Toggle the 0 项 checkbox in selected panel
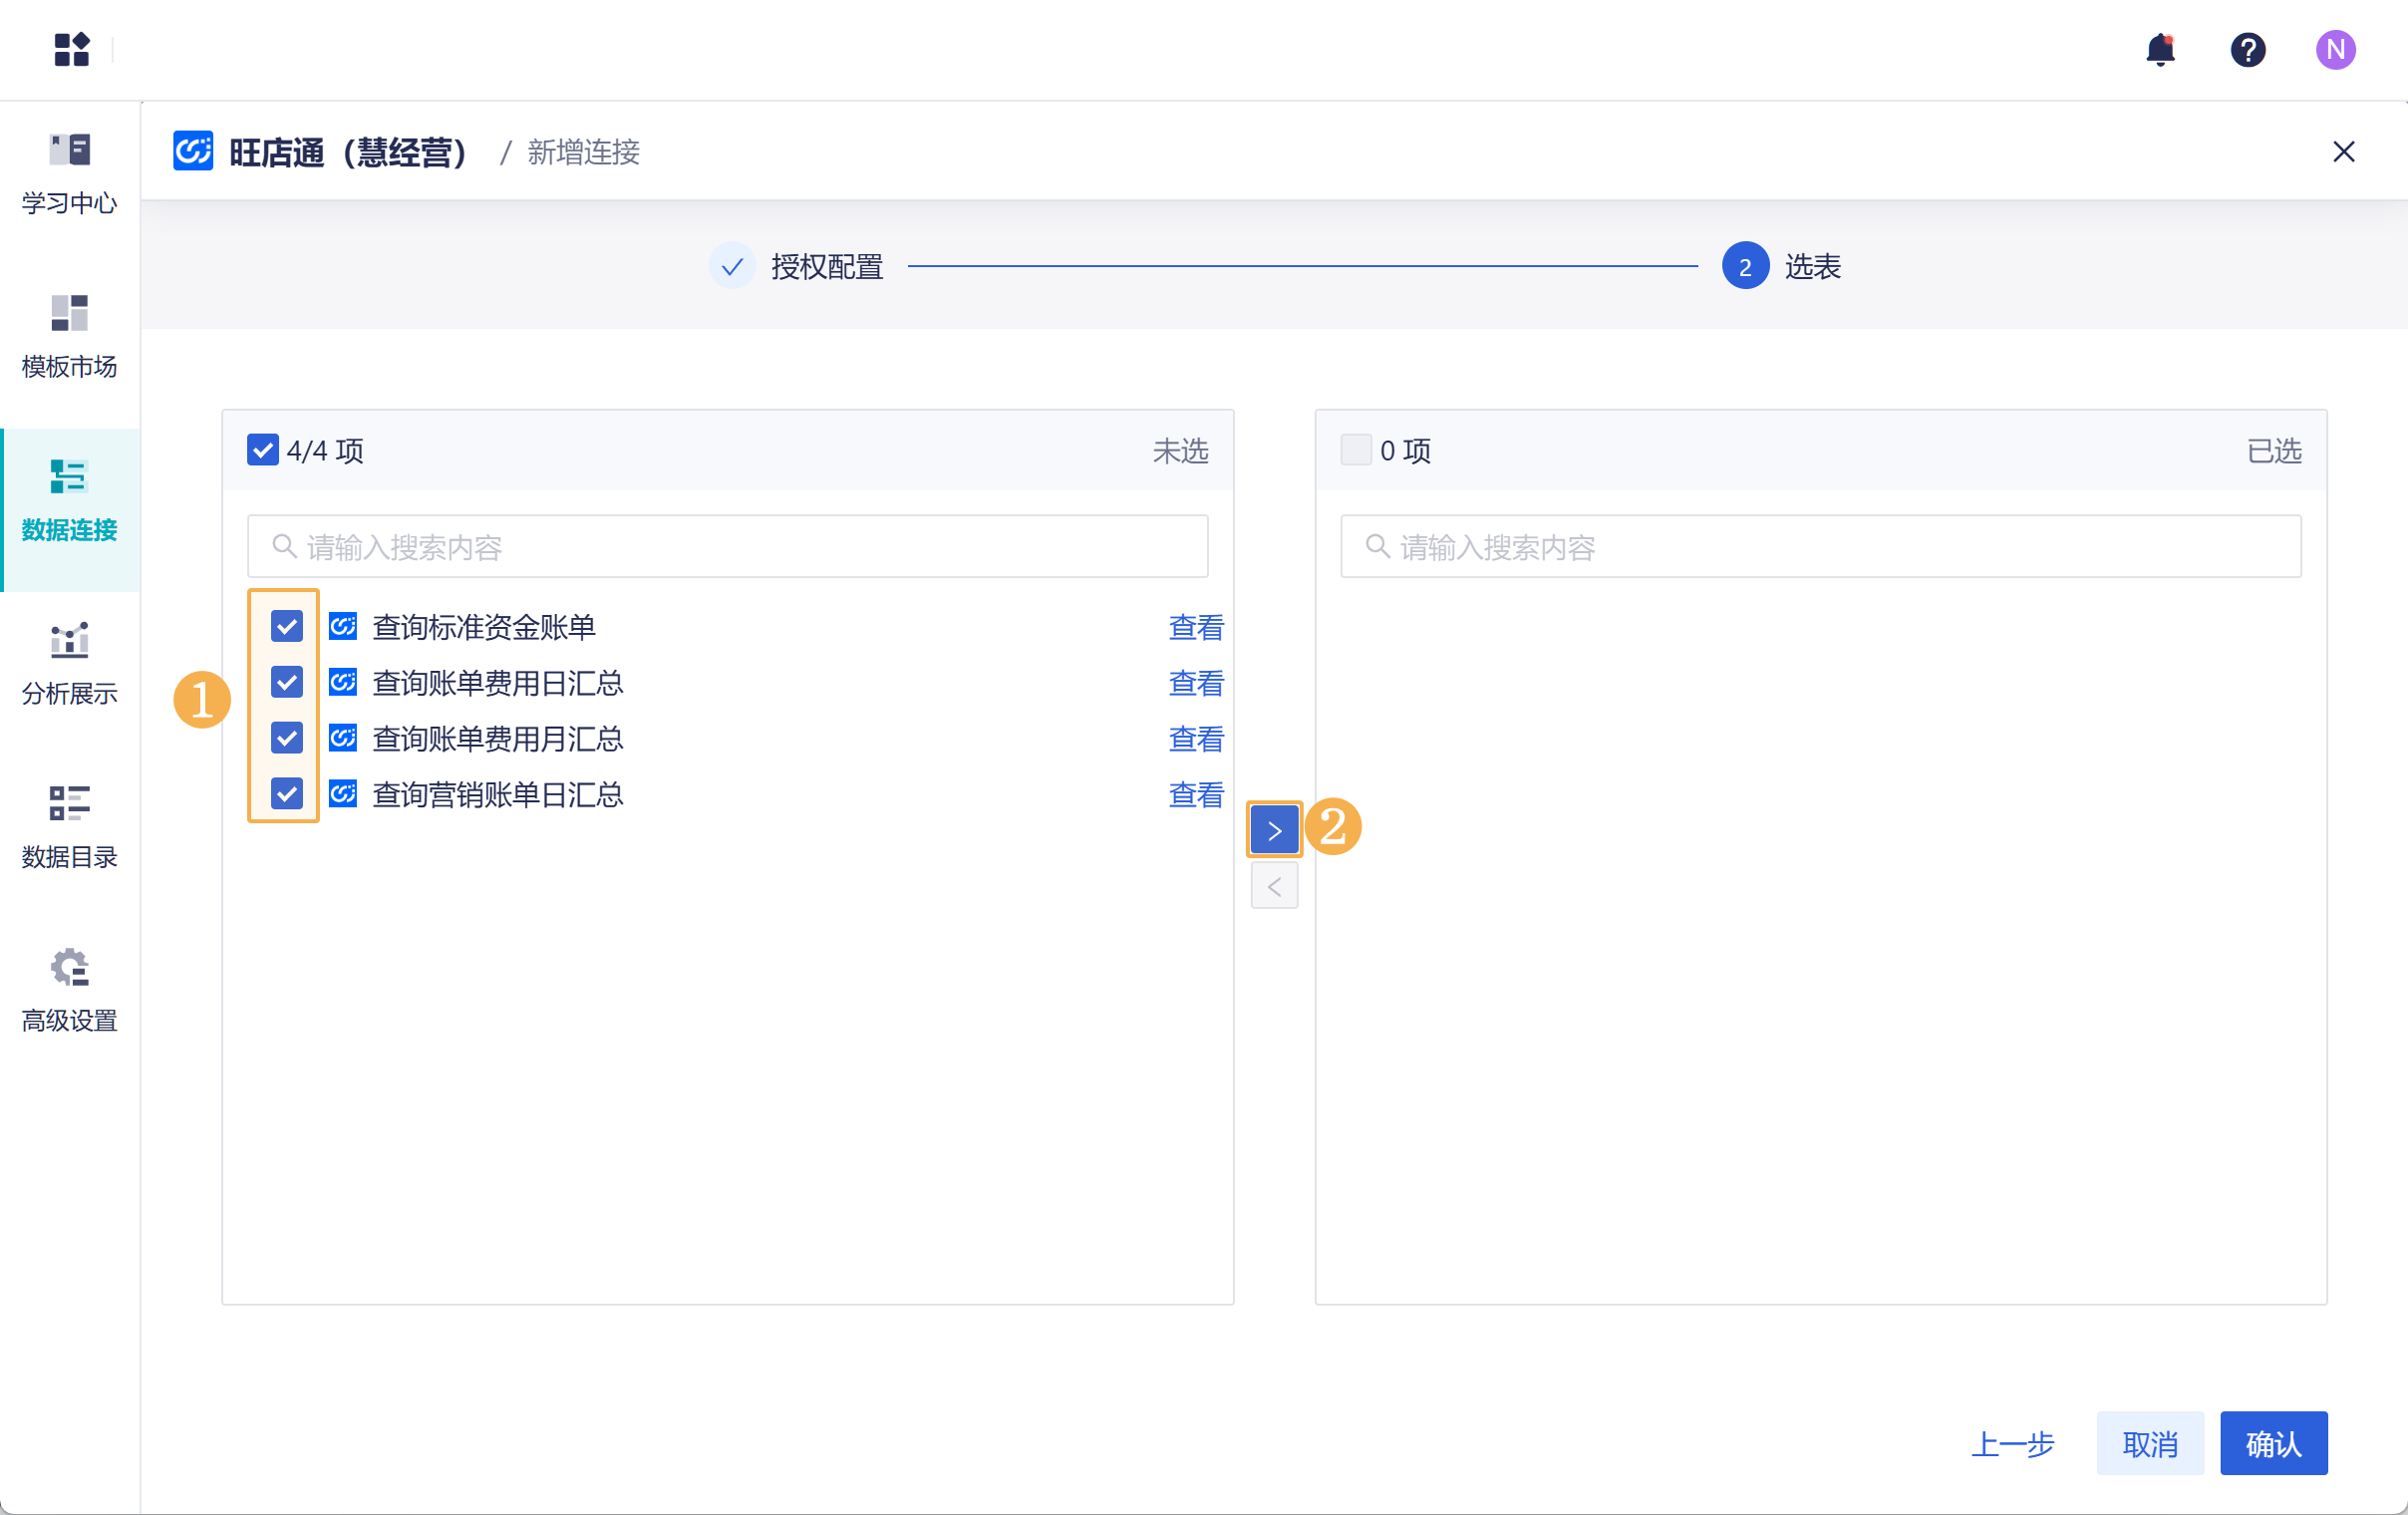The image size is (2408, 1515). click(1355, 450)
